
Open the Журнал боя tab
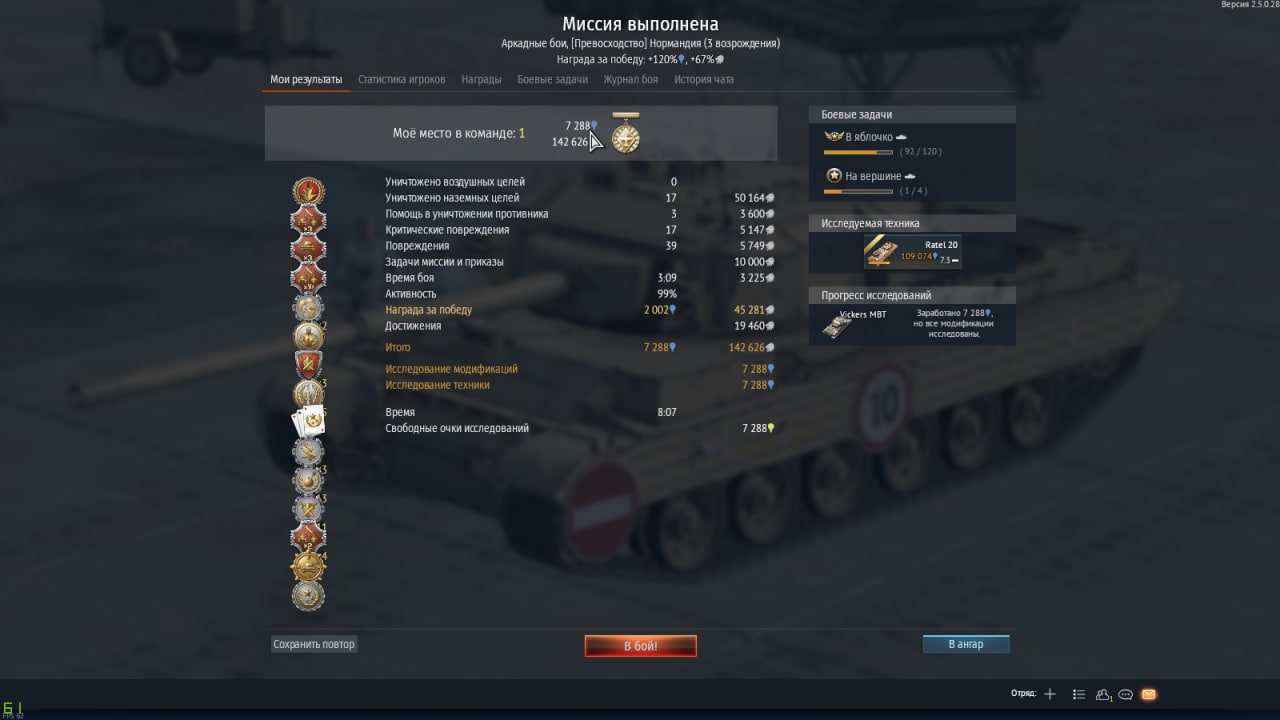click(631, 79)
